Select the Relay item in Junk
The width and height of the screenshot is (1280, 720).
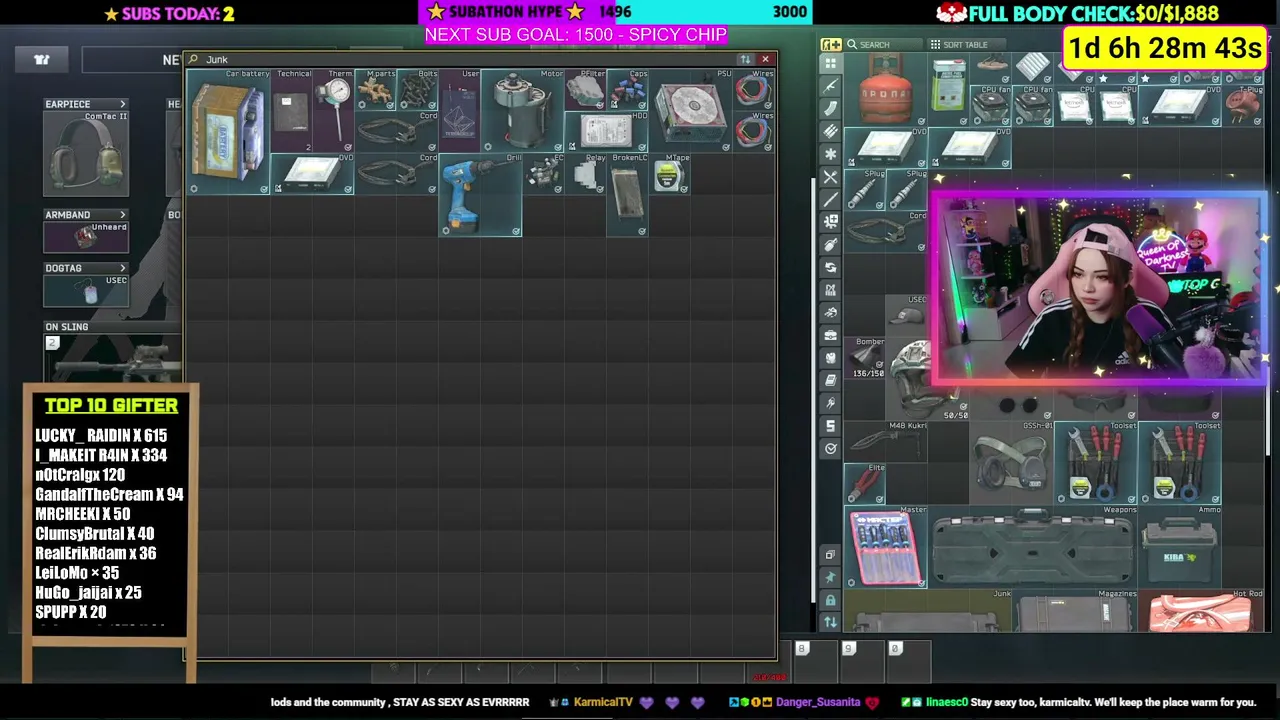click(585, 173)
